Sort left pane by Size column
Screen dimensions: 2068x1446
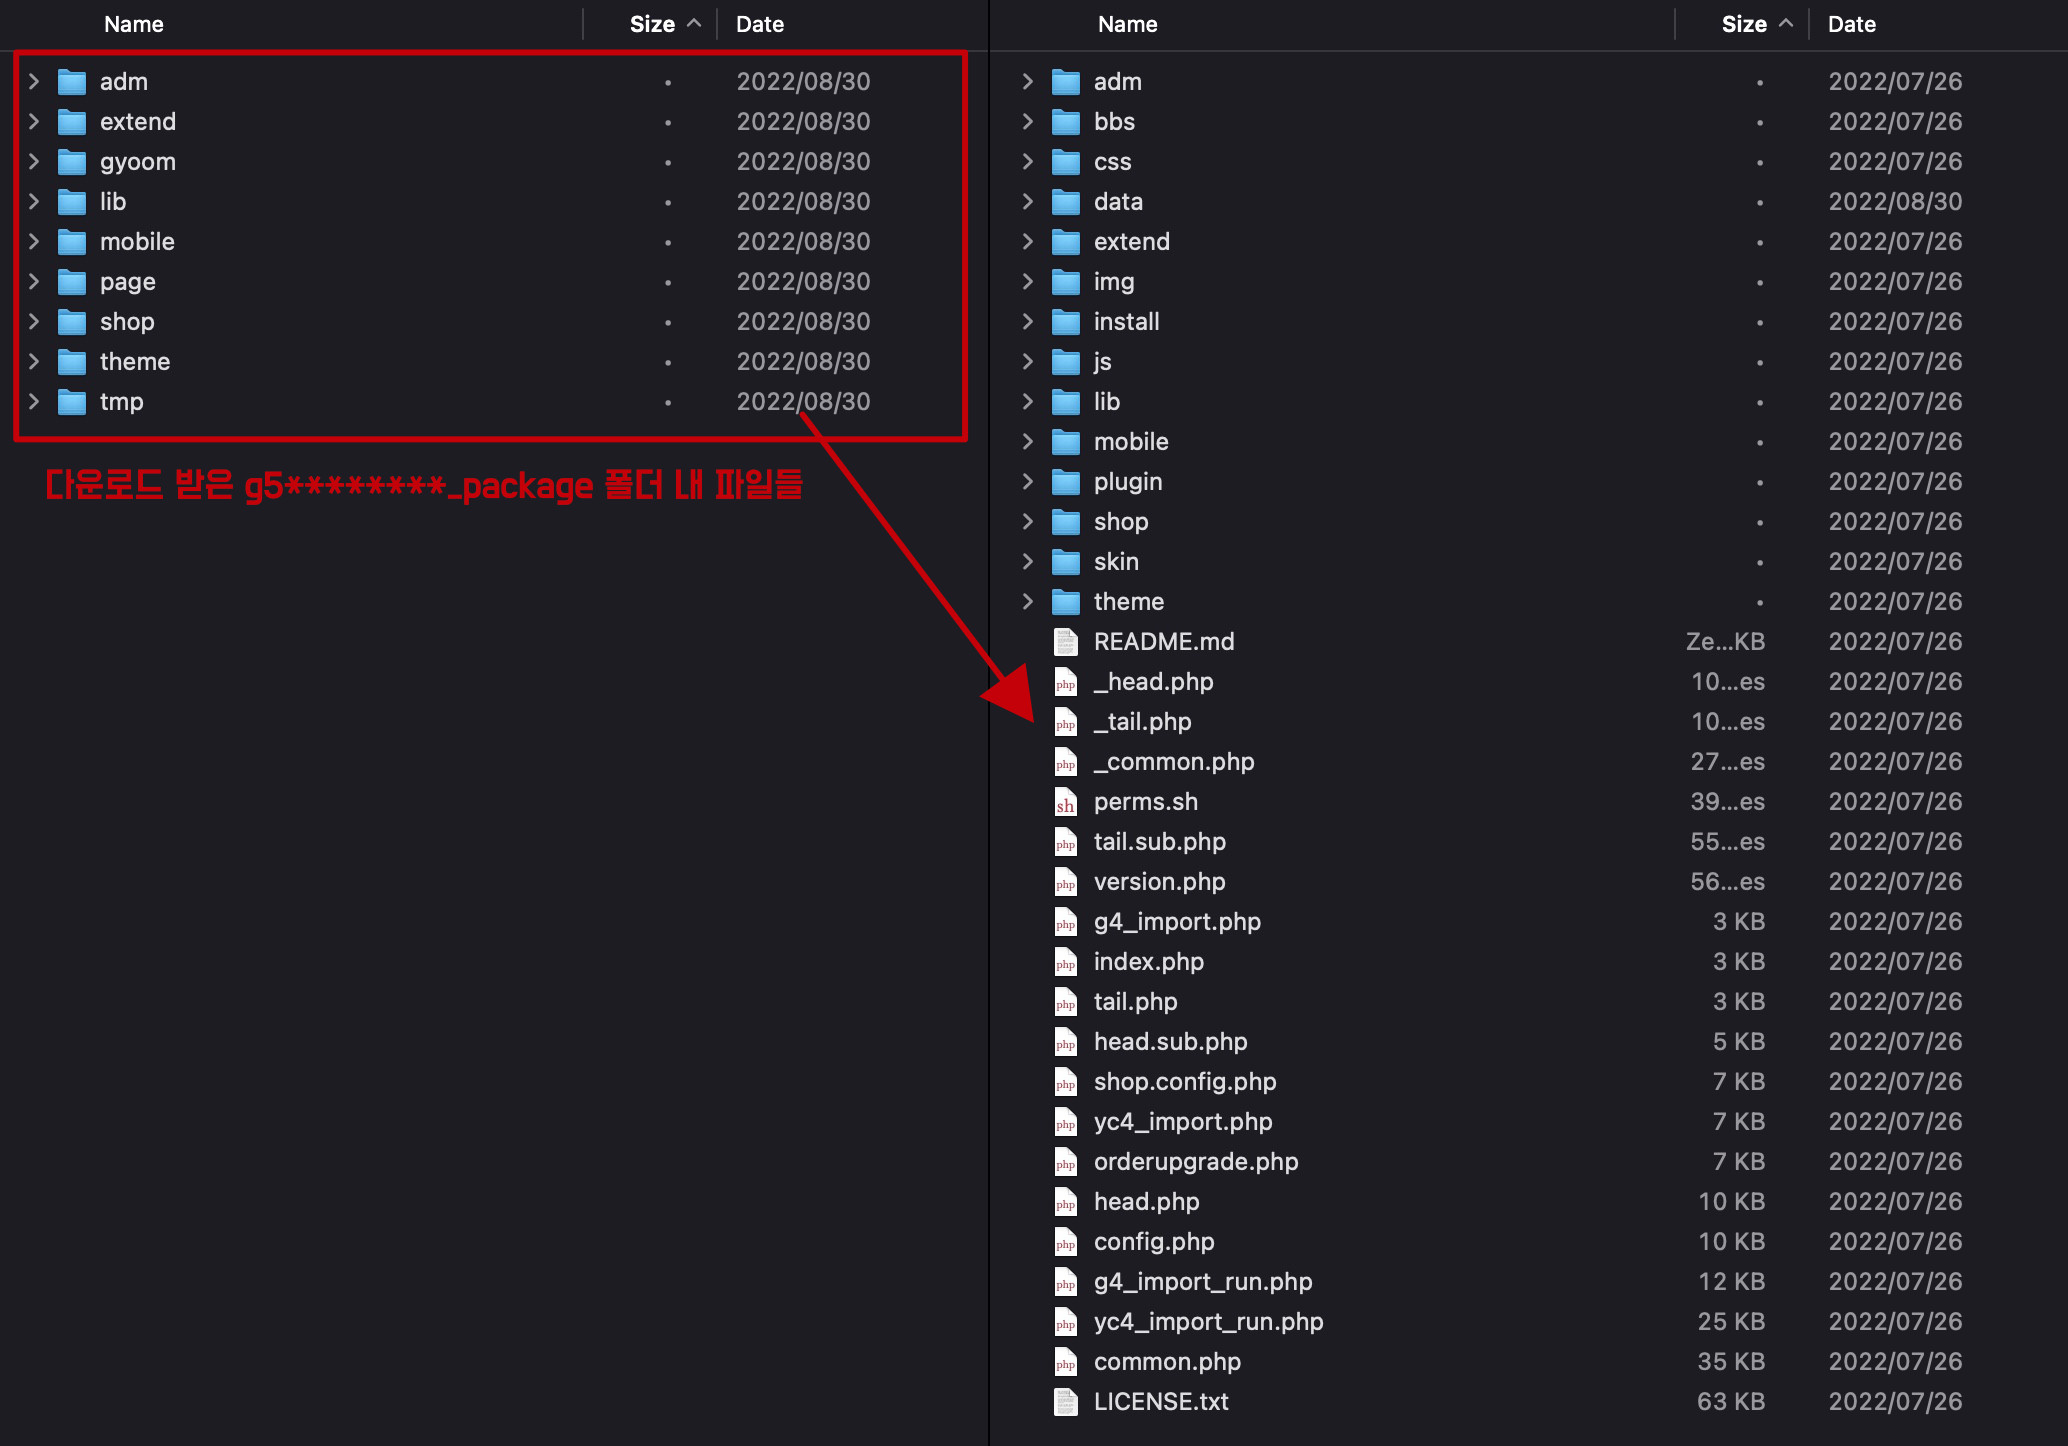point(652,24)
